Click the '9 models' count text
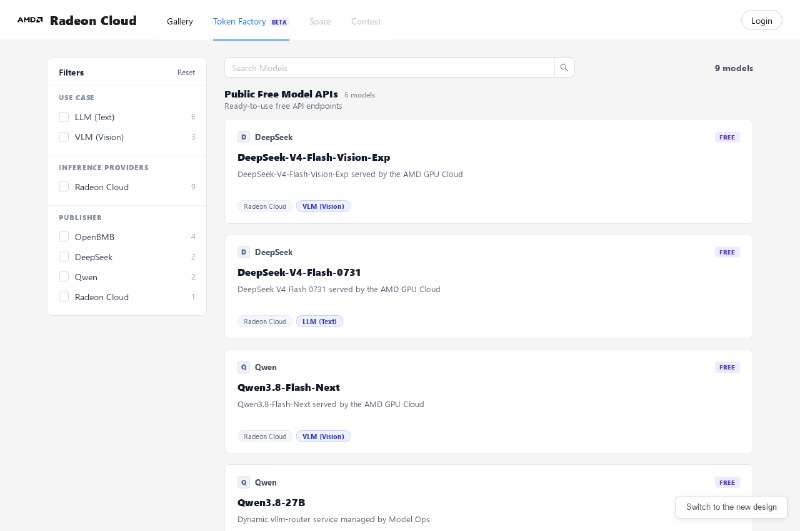The image size is (800, 531). (734, 68)
